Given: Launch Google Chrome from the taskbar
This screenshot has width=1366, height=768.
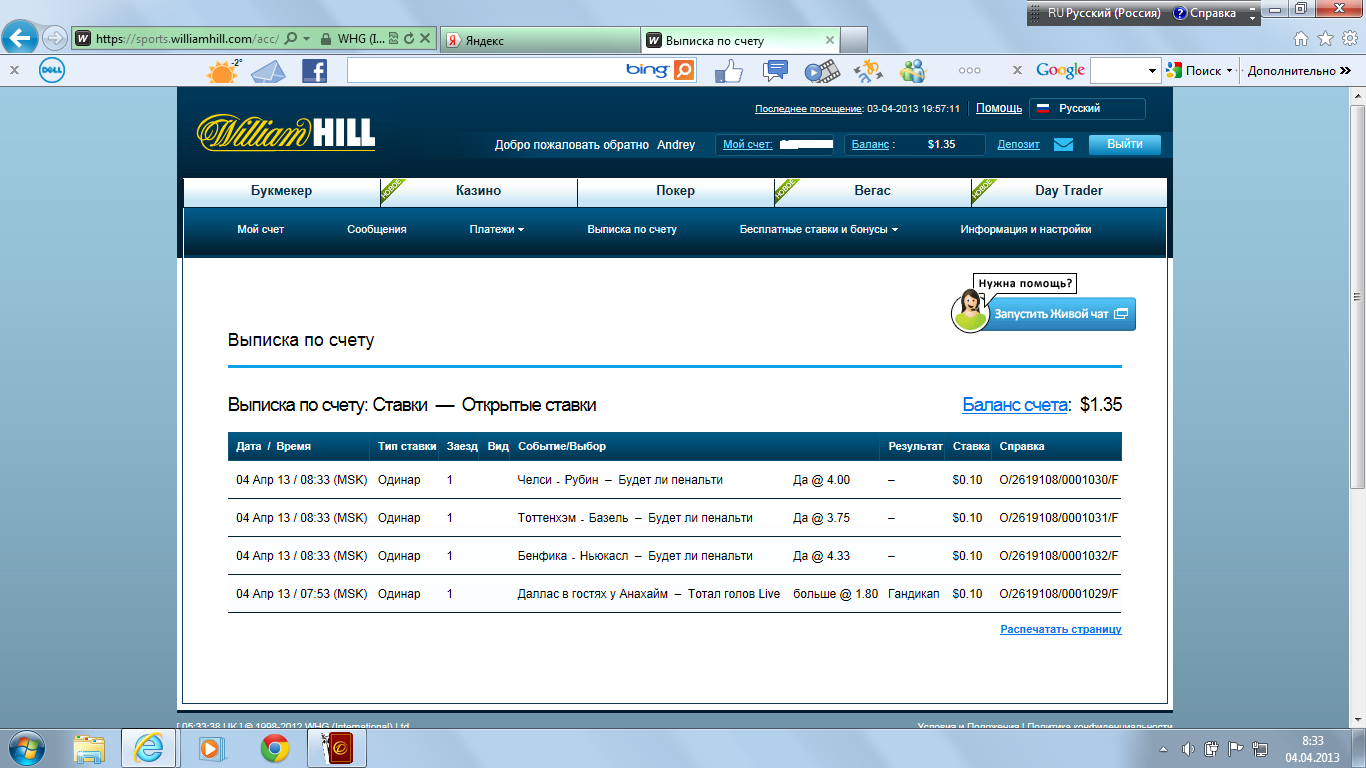Looking at the screenshot, I should [x=275, y=748].
